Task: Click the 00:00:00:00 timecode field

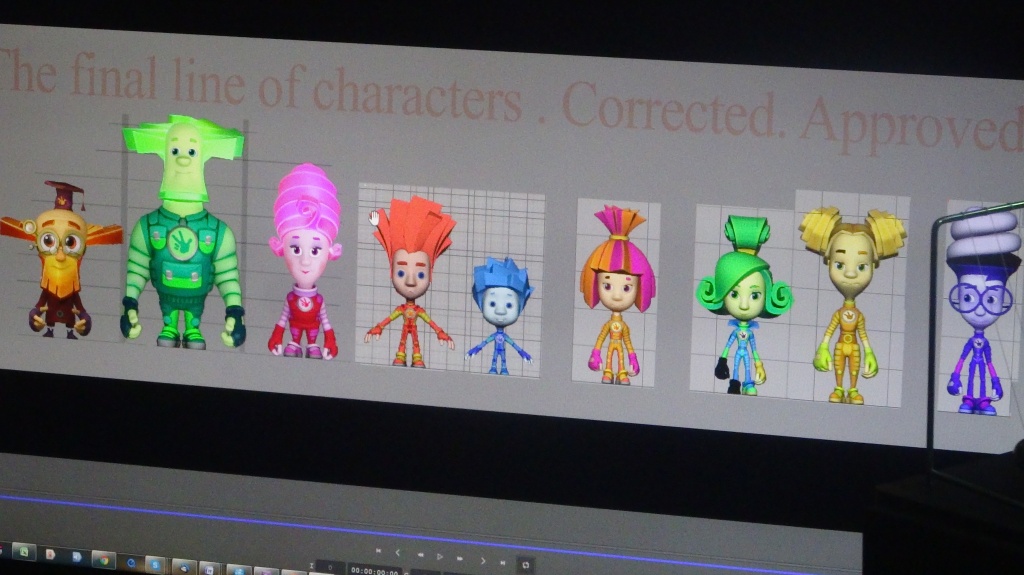Action: pyautogui.click(x=375, y=570)
